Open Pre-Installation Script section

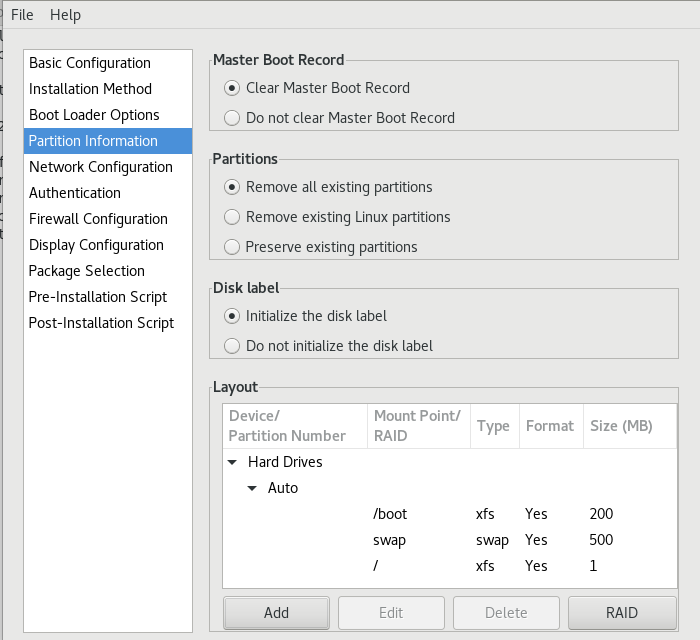pos(108,297)
